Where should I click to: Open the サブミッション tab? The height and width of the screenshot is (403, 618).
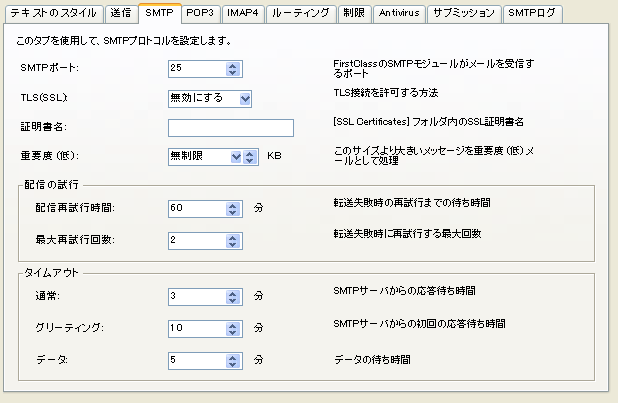point(463,13)
